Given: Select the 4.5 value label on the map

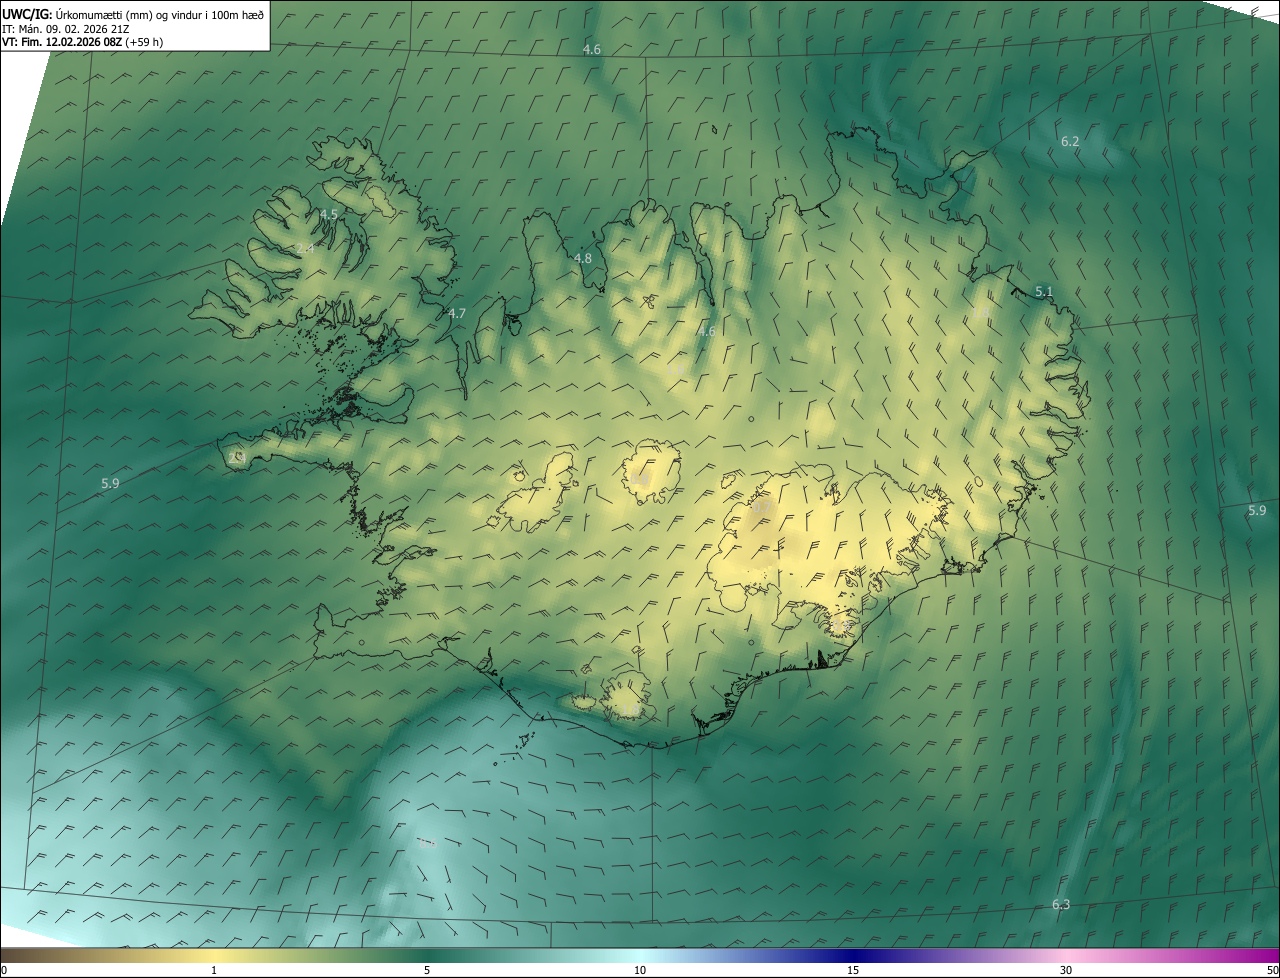Looking at the screenshot, I should [329, 215].
